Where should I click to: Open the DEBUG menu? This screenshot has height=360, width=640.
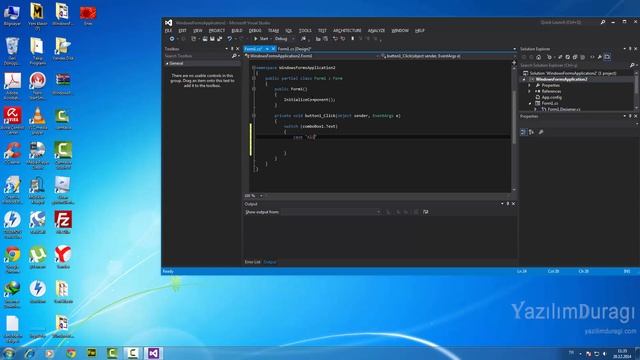pyautogui.click(x=255, y=31)
